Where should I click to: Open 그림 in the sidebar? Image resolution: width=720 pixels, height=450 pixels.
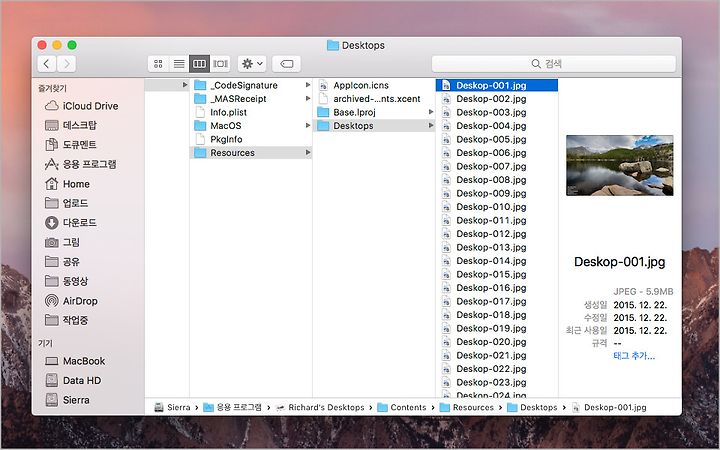(x=63, y=242)
